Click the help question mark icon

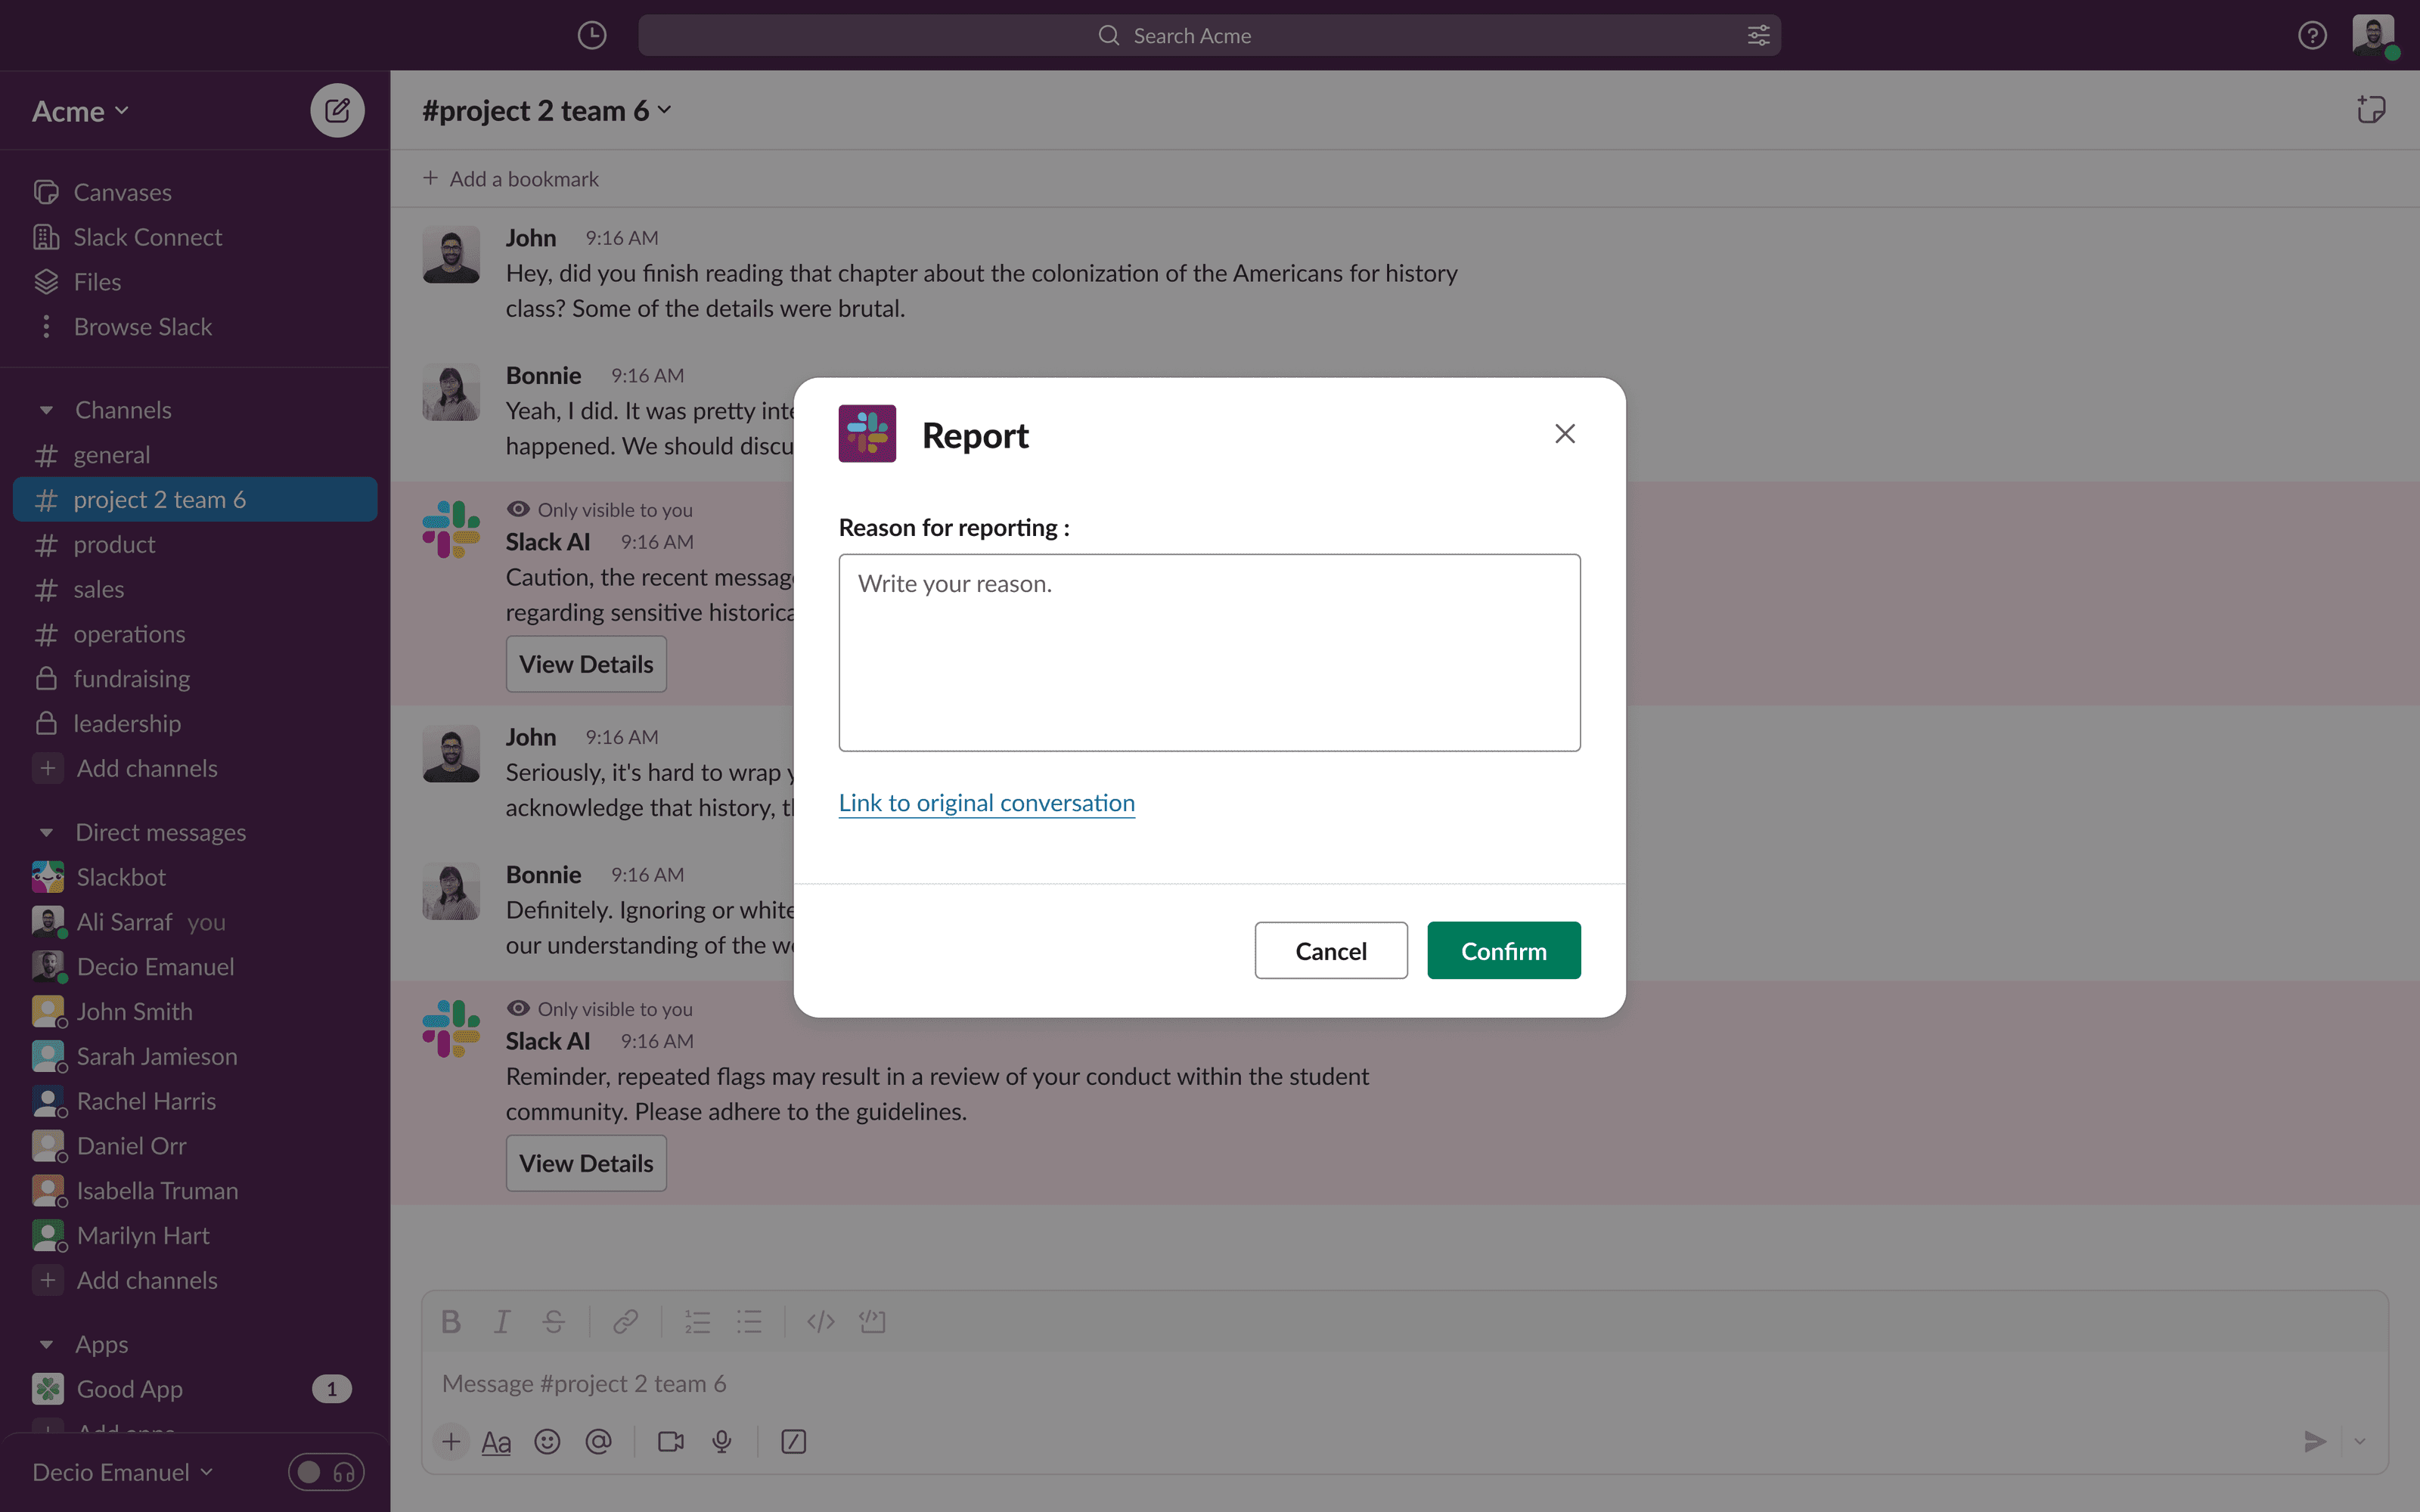click(x=2312, y=36)
